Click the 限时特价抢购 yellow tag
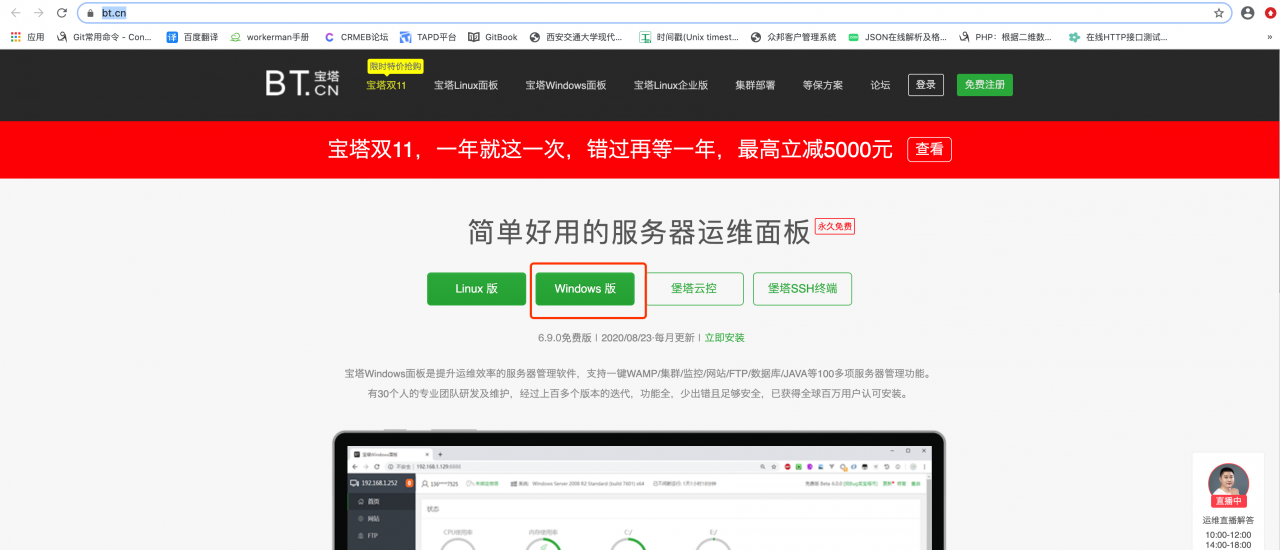 coord(395,66)
